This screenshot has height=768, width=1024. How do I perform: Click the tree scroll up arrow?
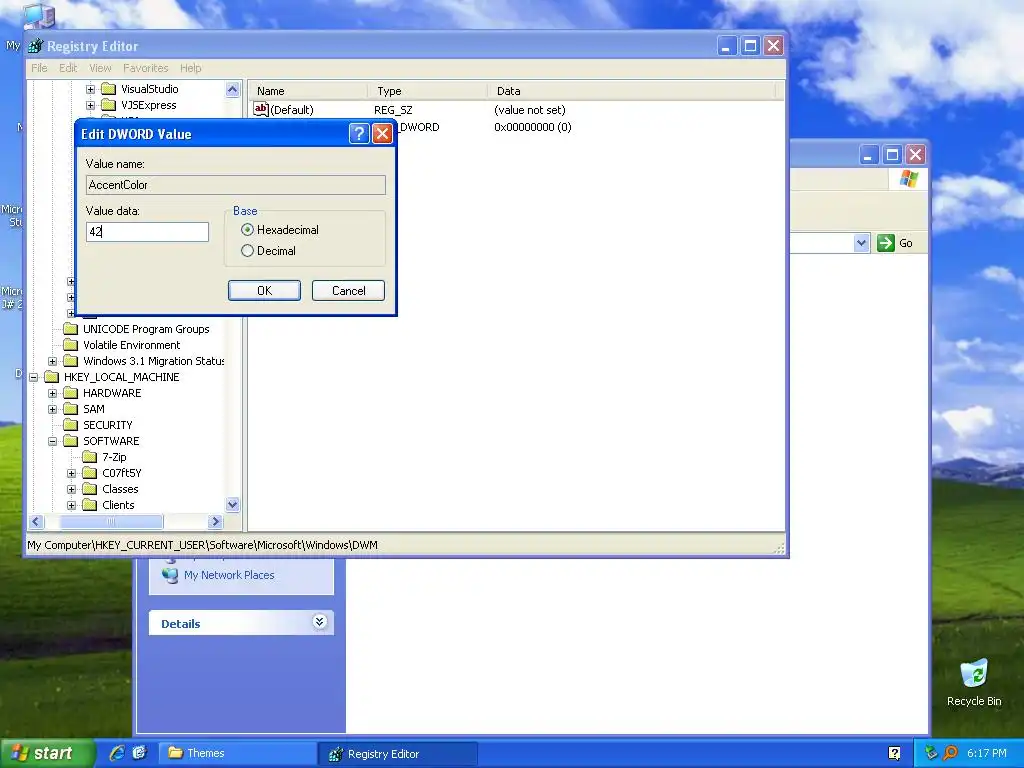232,89
